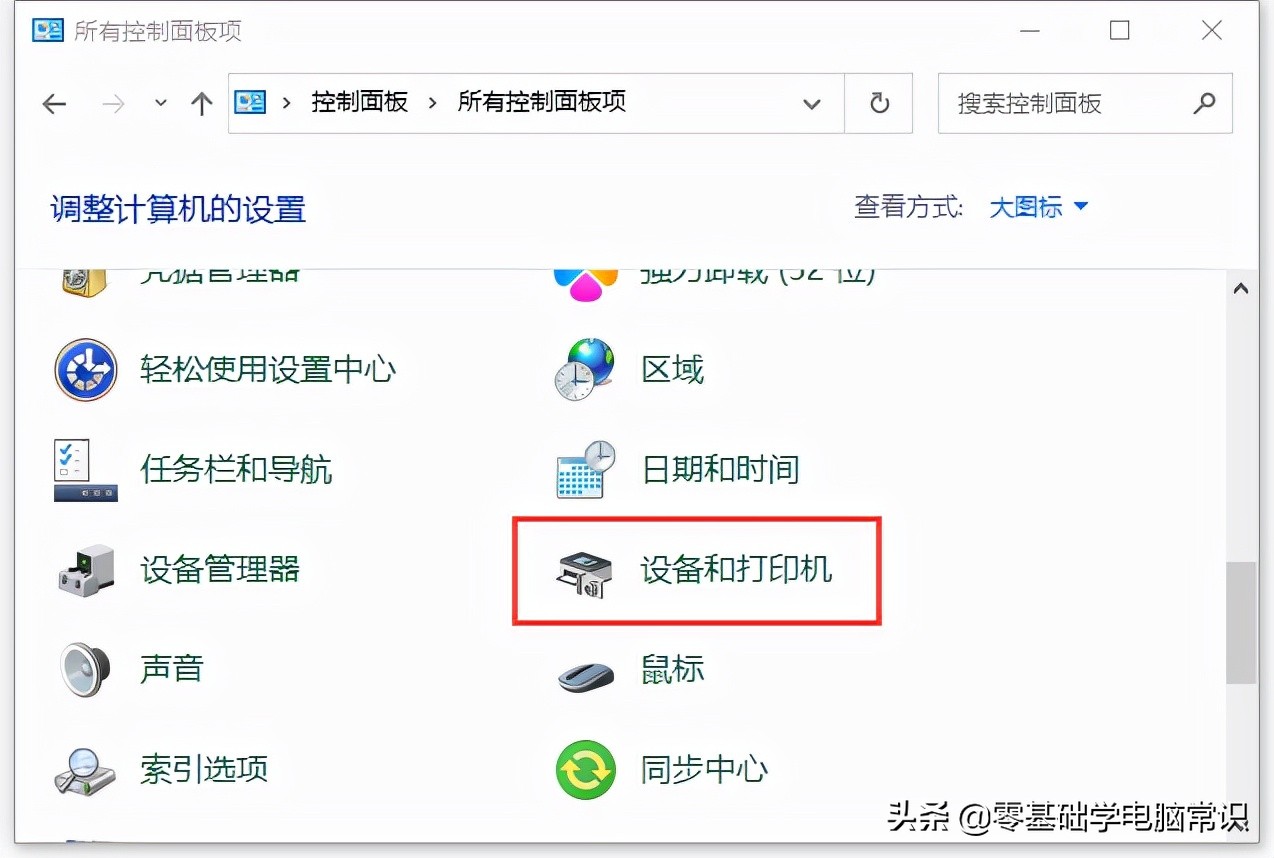This screenshot has height=858, width=1274.
Task: Refresh the page with the refresh icon
Action: point(878,103)
